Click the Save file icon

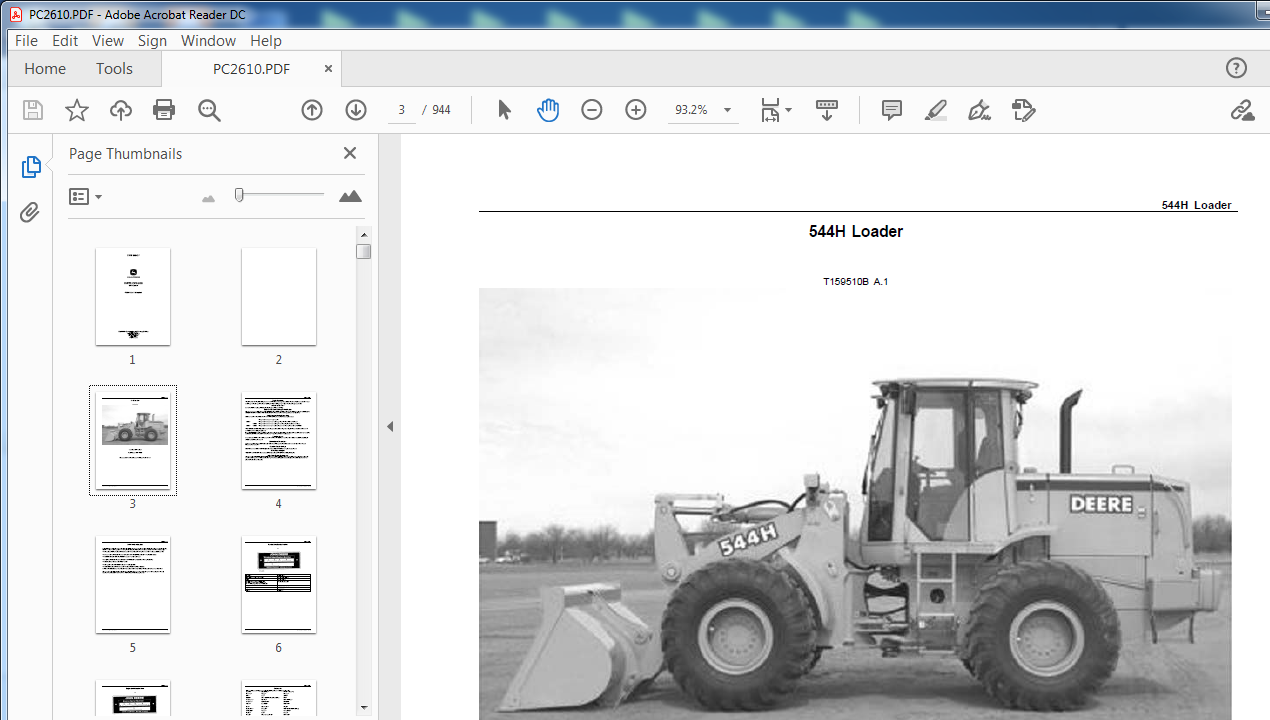pos(33,110)
